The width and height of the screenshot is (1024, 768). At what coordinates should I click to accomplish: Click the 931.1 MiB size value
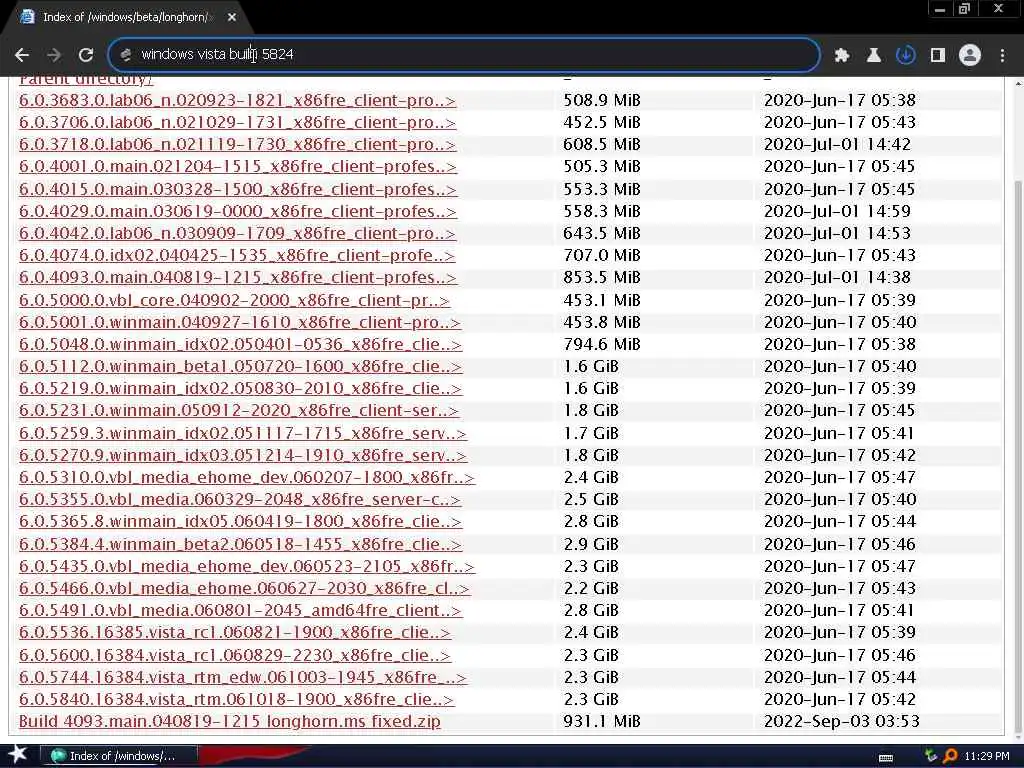602,722
